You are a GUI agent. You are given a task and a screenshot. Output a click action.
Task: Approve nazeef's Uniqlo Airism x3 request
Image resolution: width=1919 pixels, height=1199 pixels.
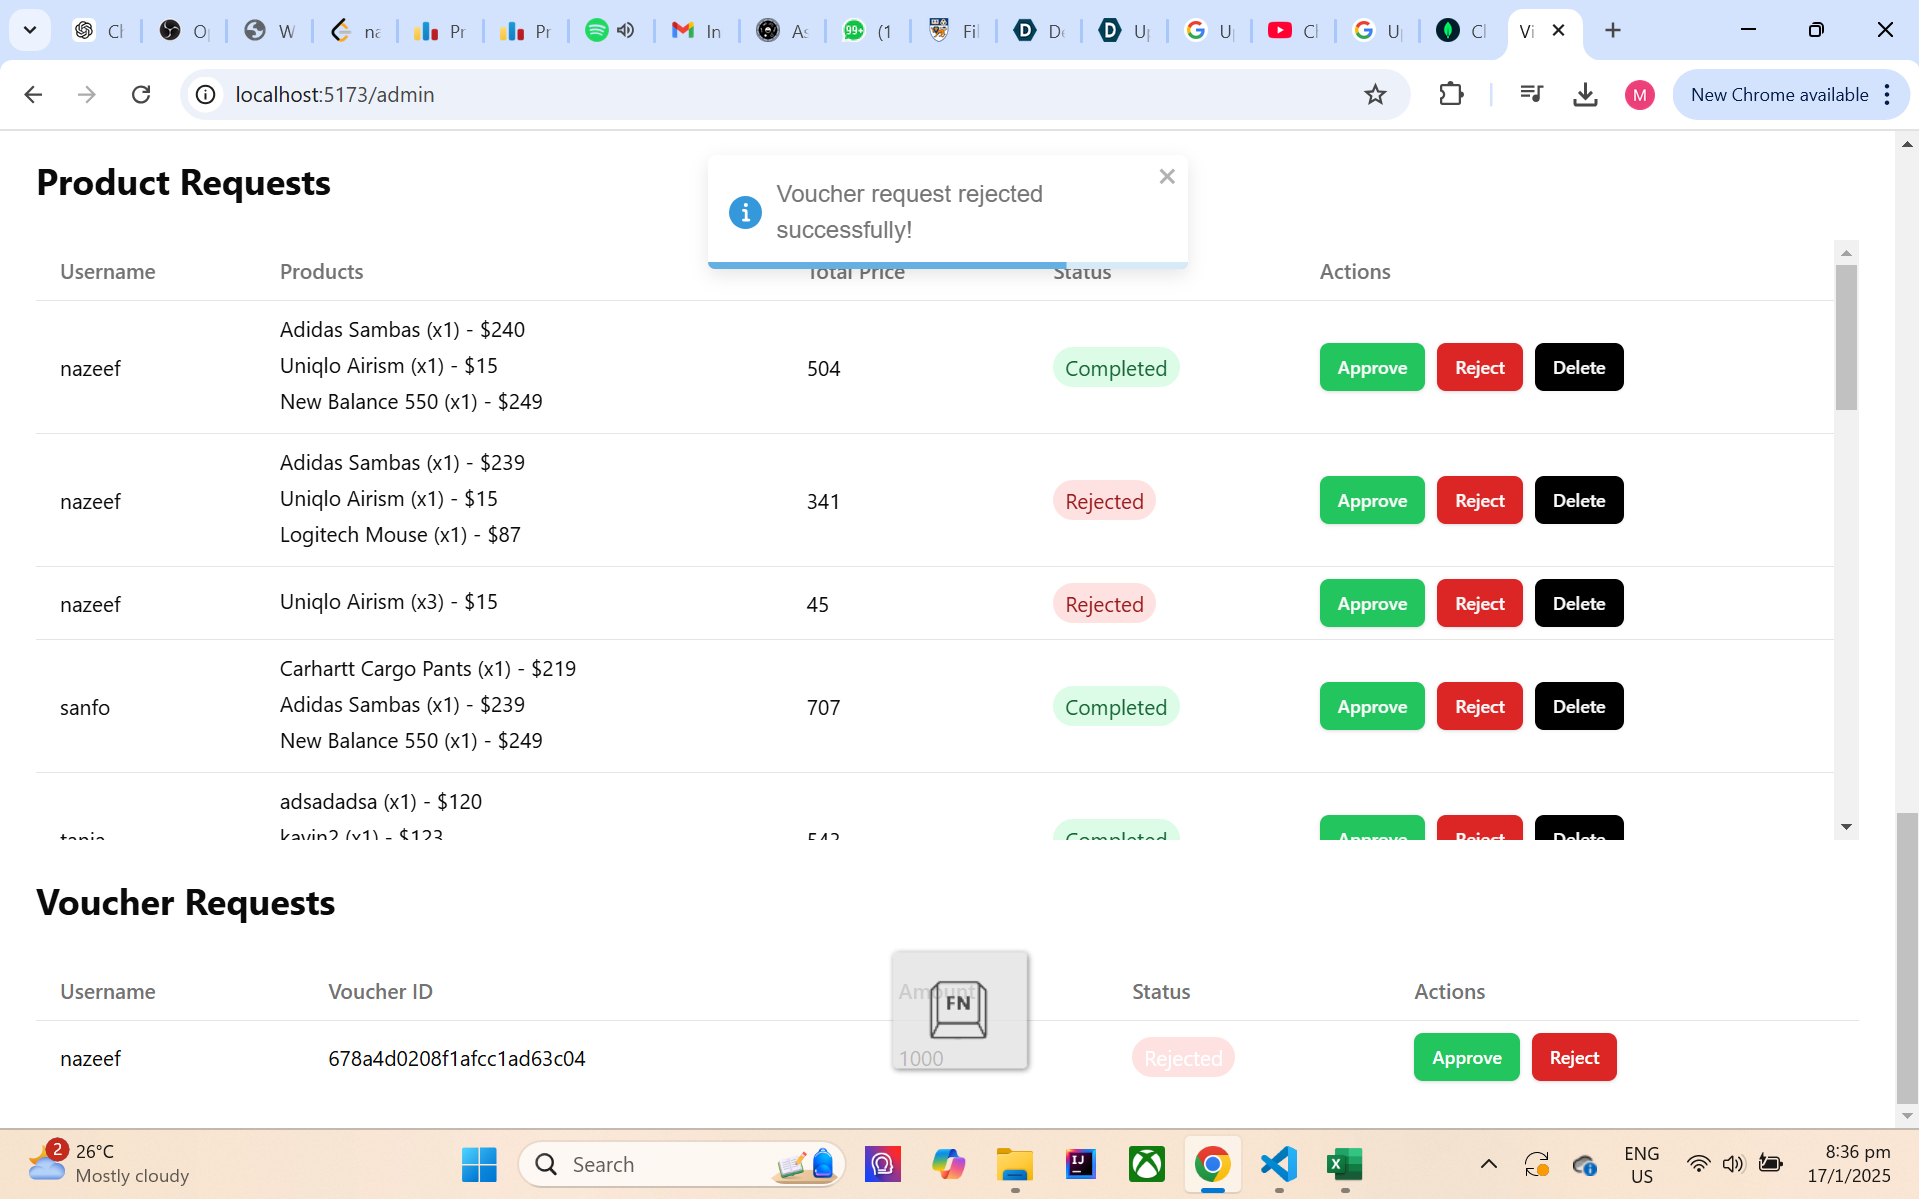tap(1372, 604)
